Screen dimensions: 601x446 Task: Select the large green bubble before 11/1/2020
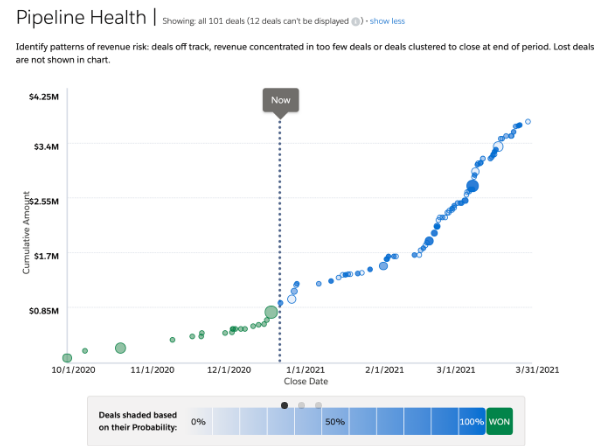click(x=120, y=348)
